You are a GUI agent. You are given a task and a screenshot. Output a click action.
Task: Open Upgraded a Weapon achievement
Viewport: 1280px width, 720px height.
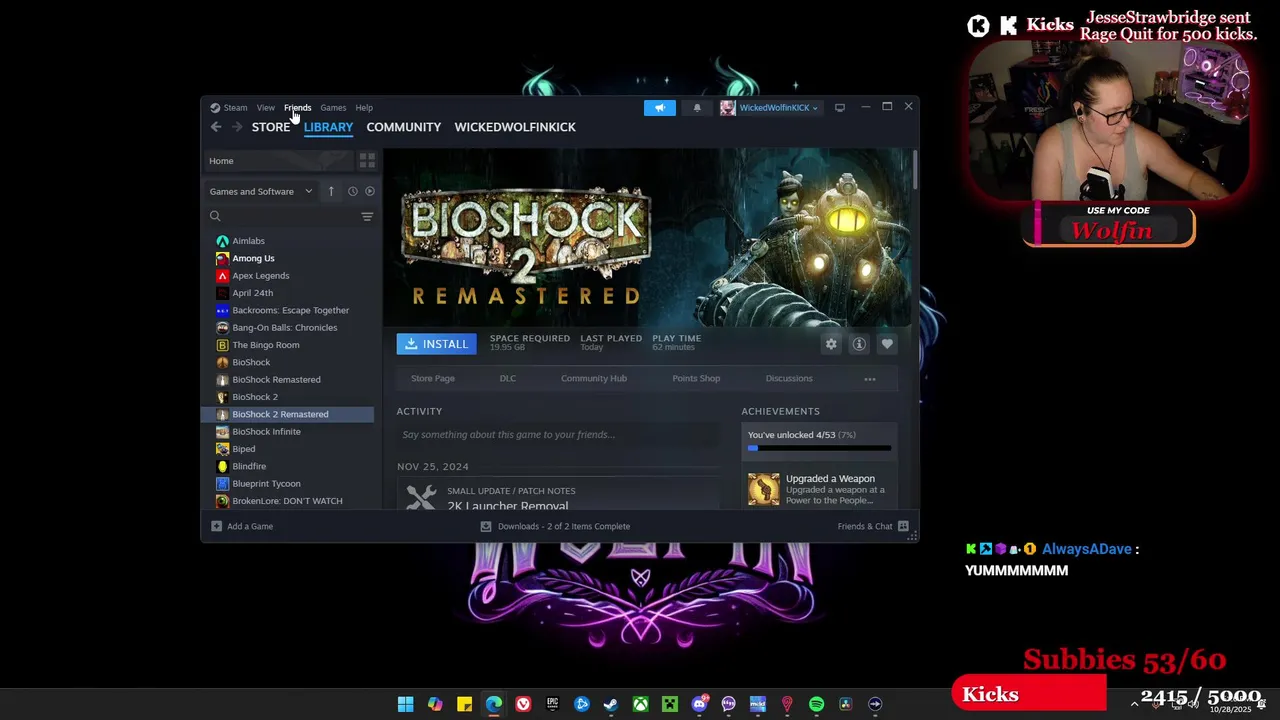(x=819, y=489)
